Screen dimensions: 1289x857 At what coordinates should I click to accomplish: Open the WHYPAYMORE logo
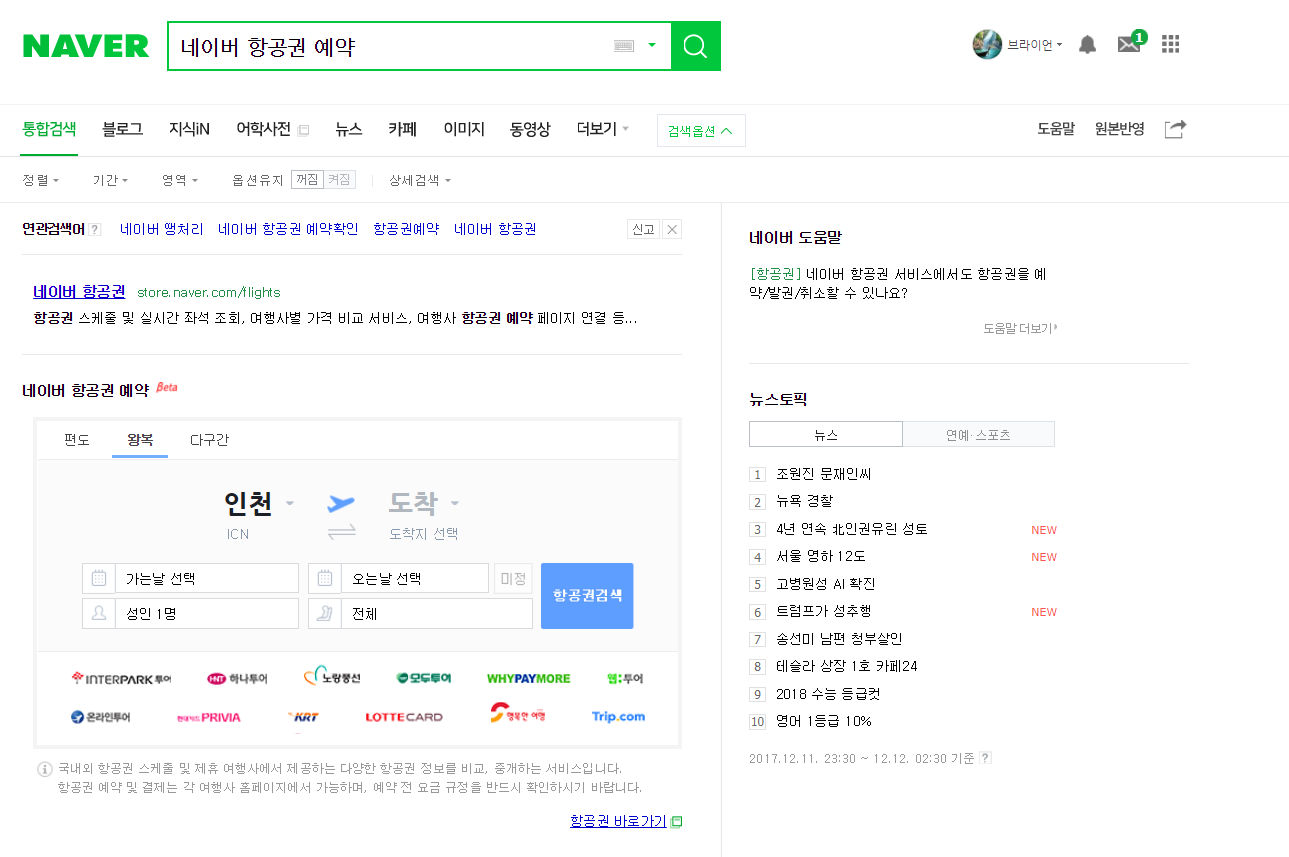pos(529,678)
